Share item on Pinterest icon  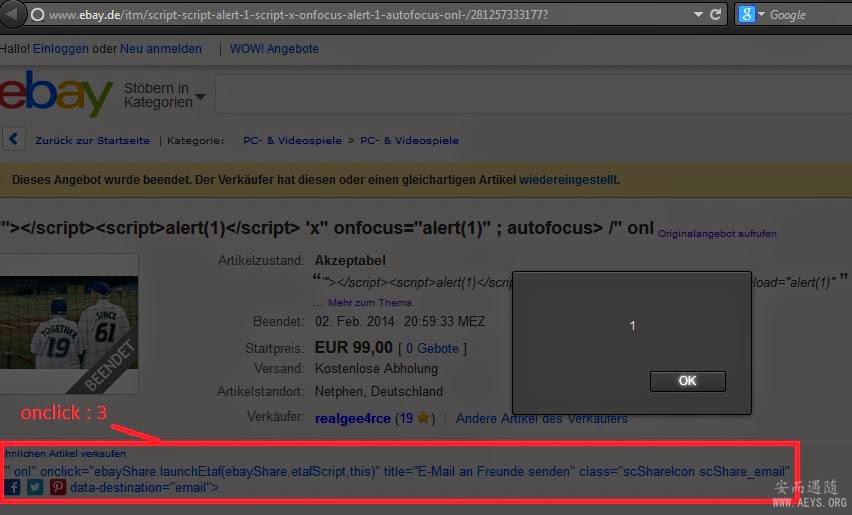point(58,487)
